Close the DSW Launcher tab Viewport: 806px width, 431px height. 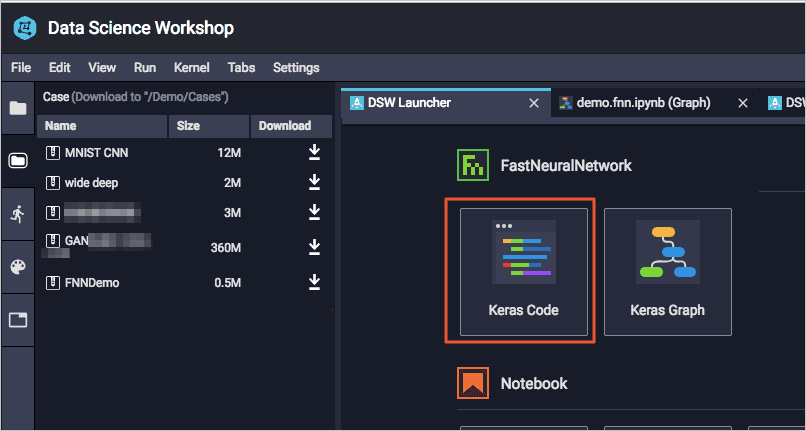(534, 103)
